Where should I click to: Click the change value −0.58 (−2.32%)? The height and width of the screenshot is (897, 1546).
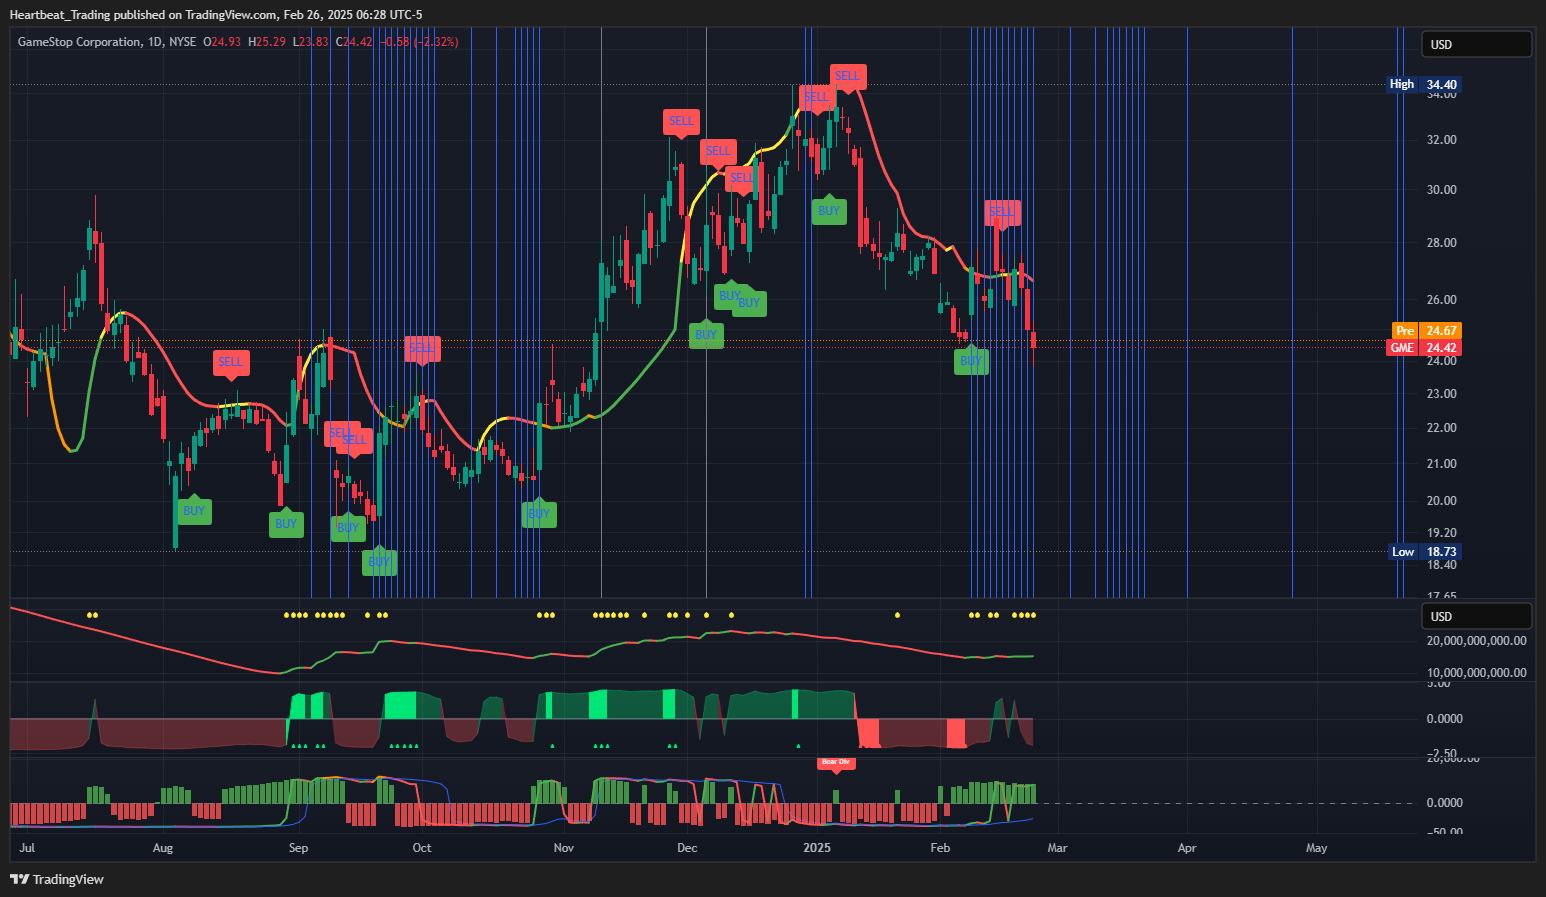coord(418,42)
